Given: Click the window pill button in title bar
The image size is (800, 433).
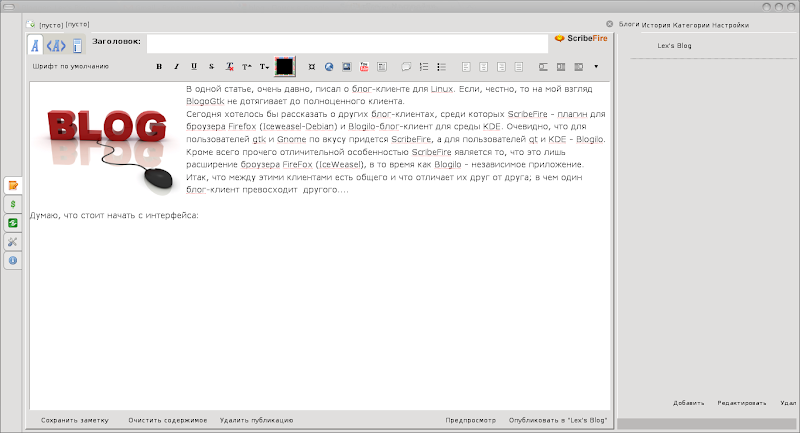Looking at the screenshot, I should pos(9,7).
